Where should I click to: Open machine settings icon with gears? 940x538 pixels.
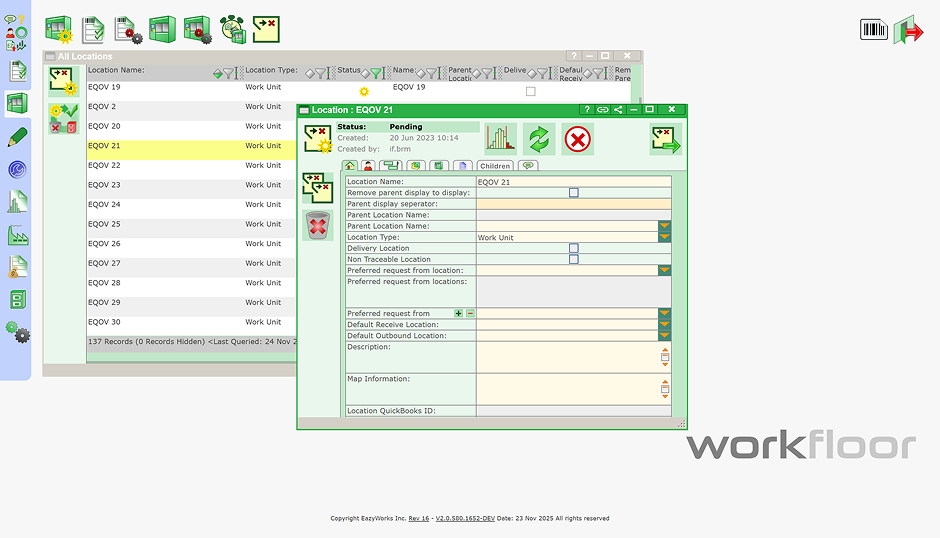197,29
